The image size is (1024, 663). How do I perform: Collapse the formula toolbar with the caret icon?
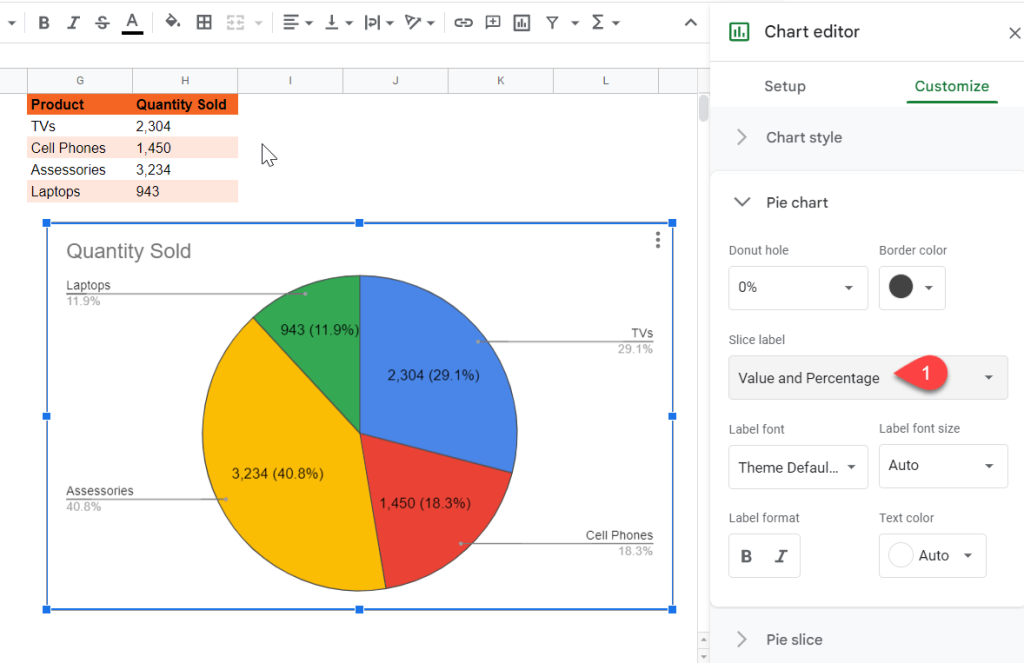pyautogui.click(x=690, y=21)
